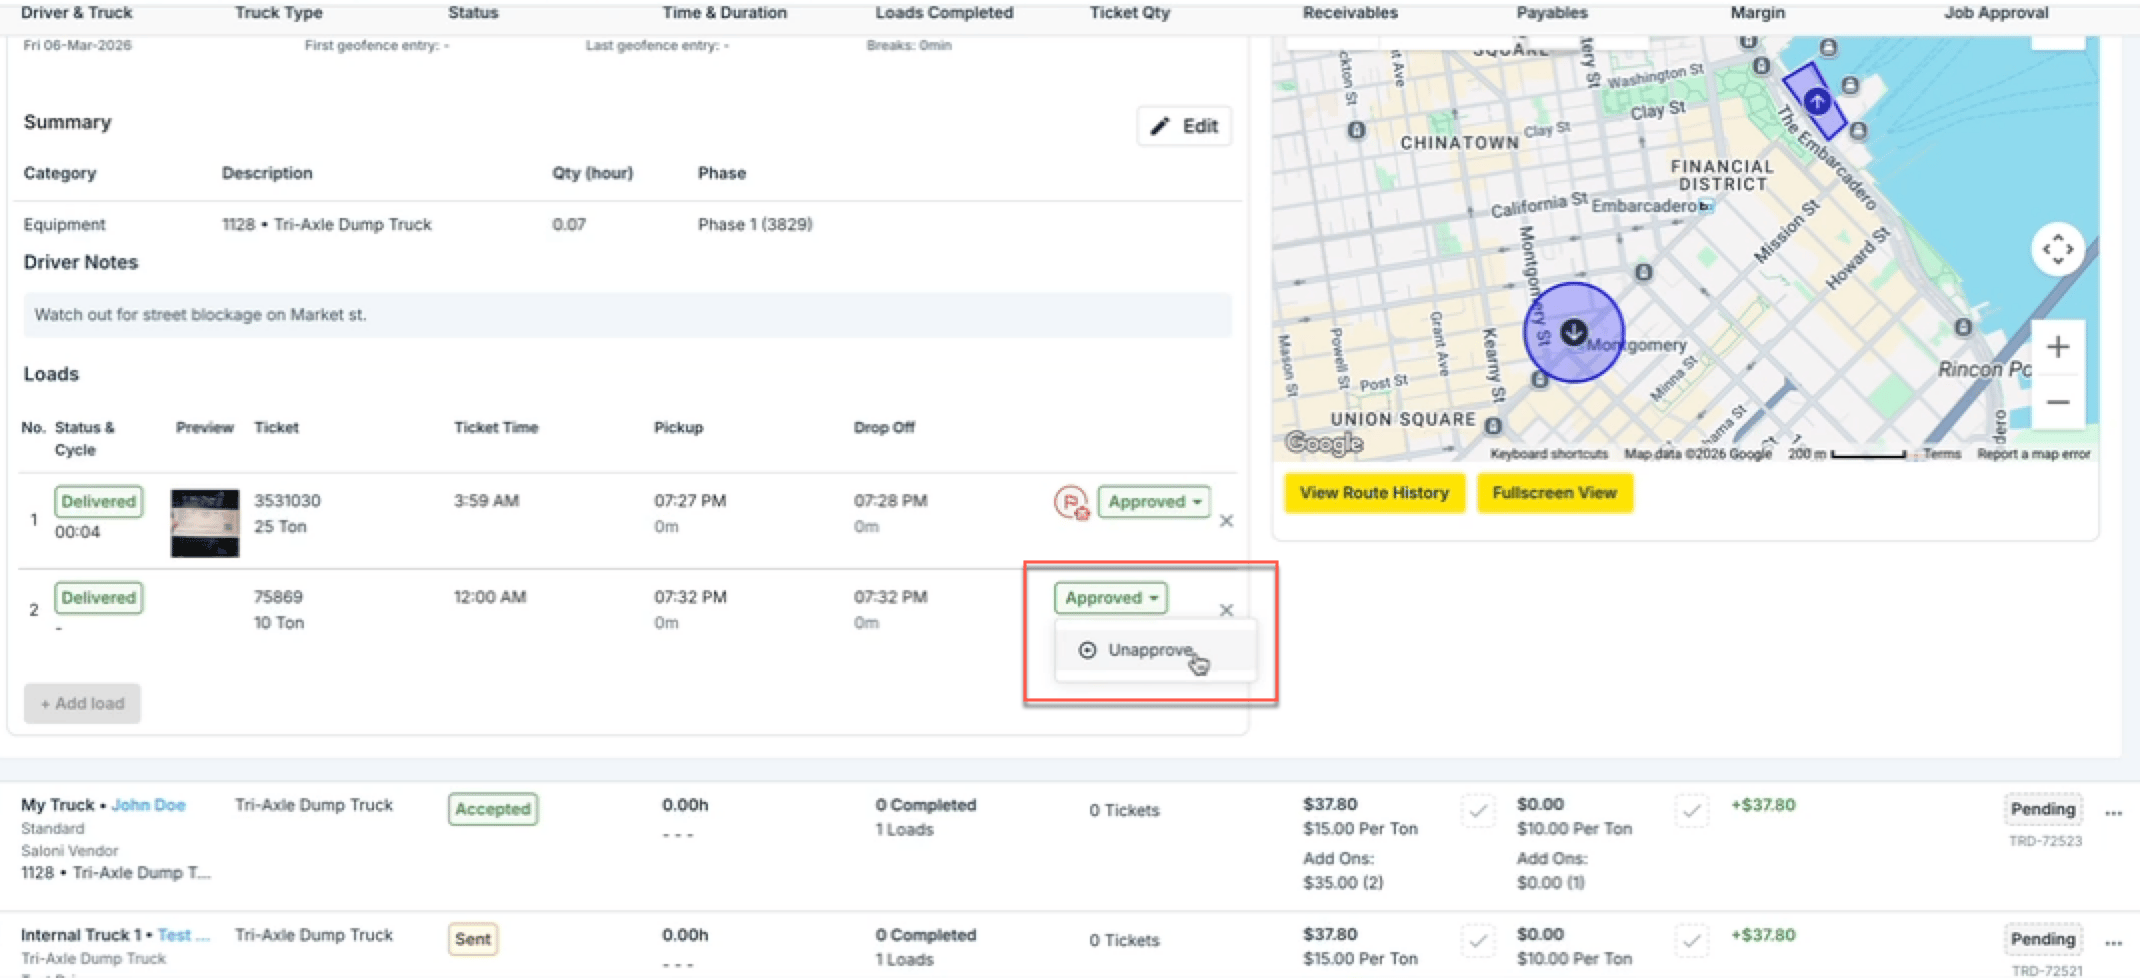Viewport: 2140px width, 978px height.
Task: Remove load 1 with its X icon
Action: 1226,521
